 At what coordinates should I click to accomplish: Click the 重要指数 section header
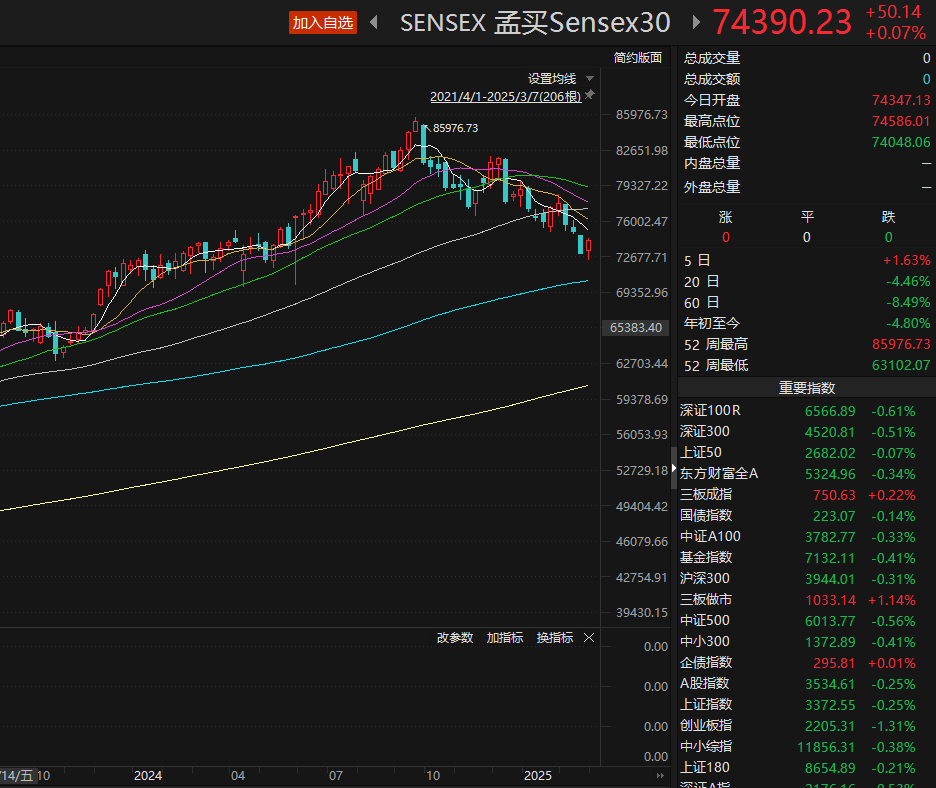[806, 388]
